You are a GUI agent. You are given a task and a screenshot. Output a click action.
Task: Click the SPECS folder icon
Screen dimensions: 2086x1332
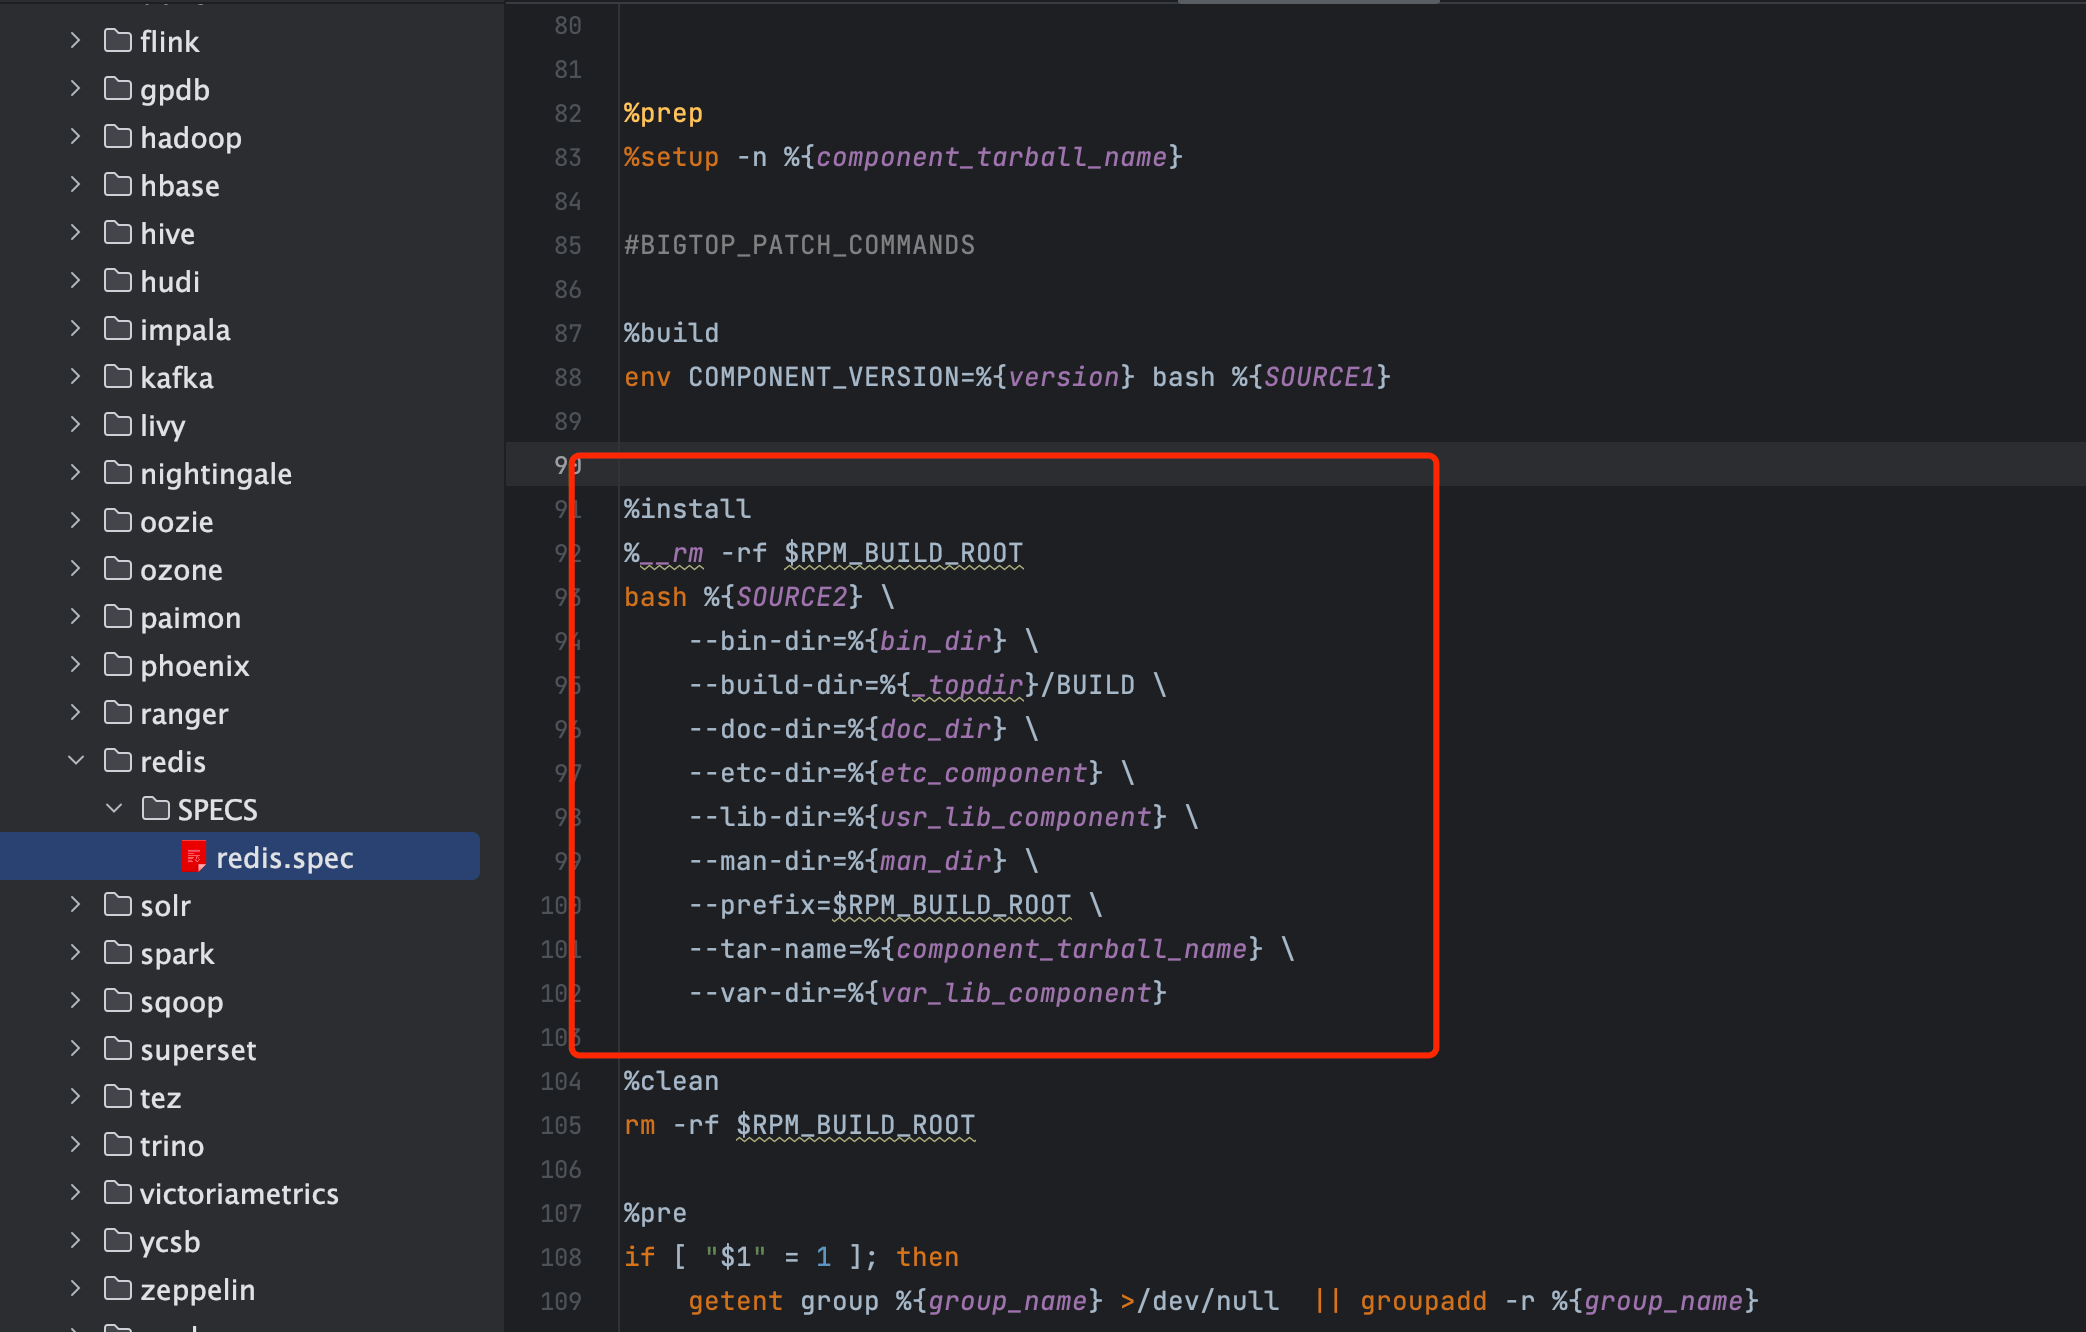pos(156,809)
